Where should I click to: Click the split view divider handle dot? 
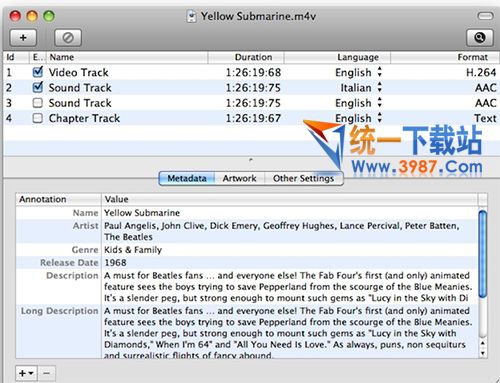[251, 160]
